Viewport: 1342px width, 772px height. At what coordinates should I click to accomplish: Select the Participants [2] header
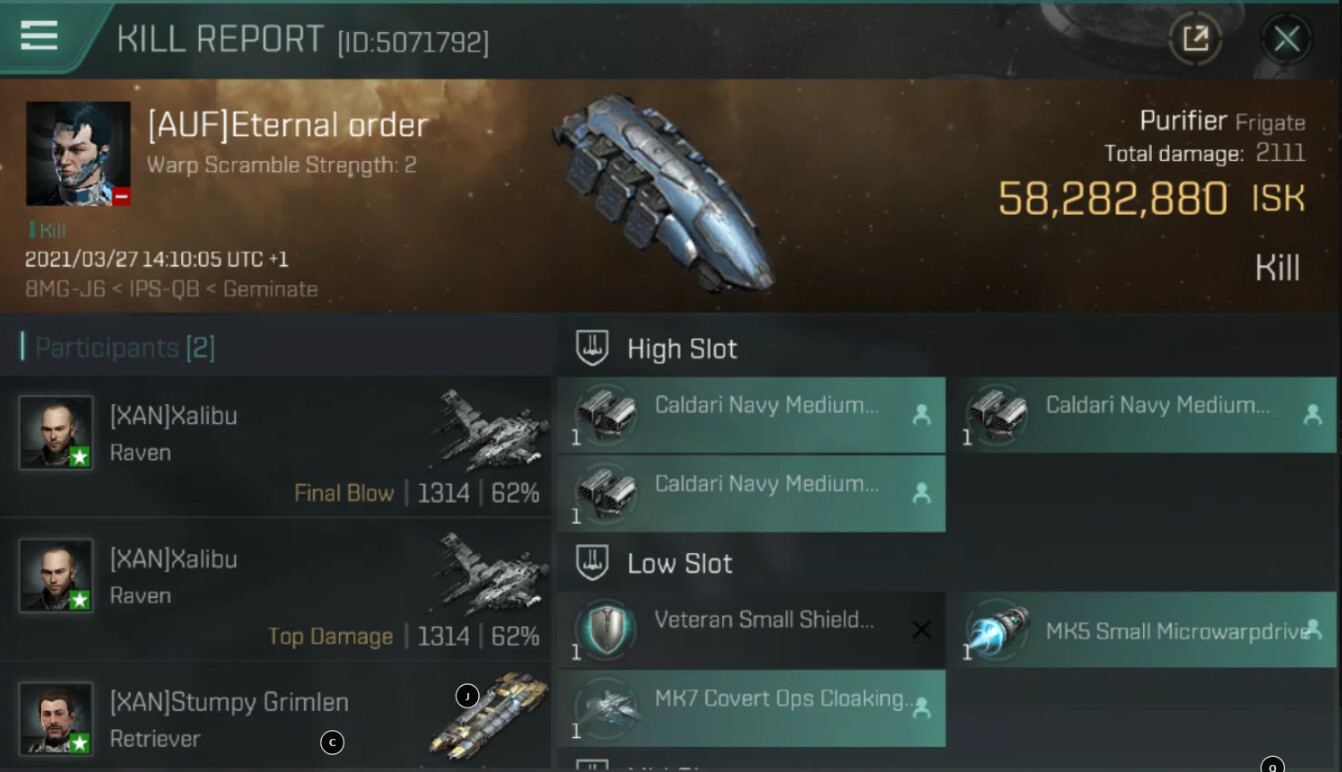[118, 347]
